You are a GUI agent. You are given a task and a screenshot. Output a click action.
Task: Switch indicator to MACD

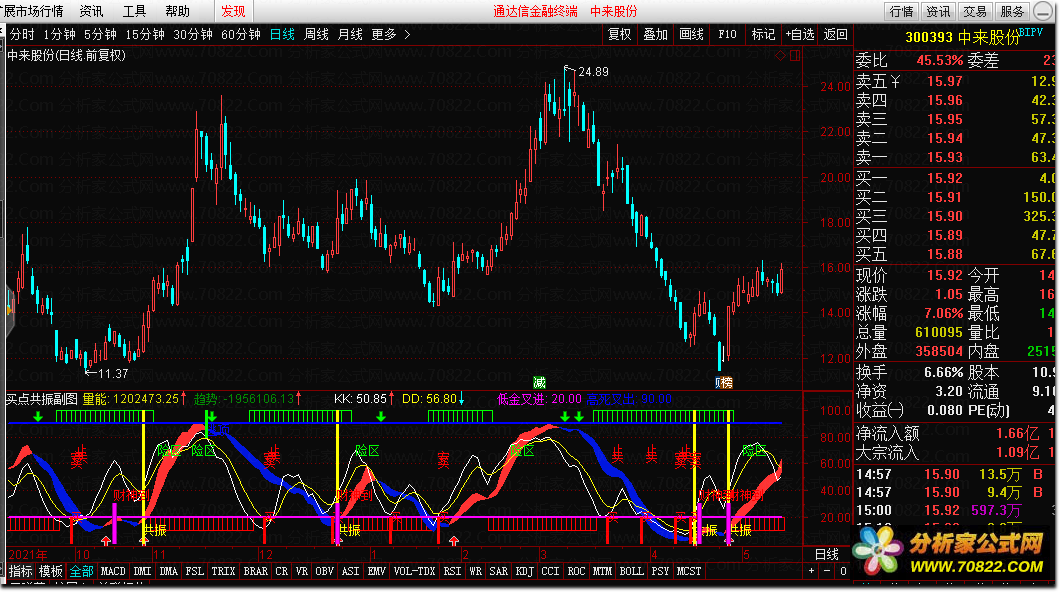tap(113, 572)
